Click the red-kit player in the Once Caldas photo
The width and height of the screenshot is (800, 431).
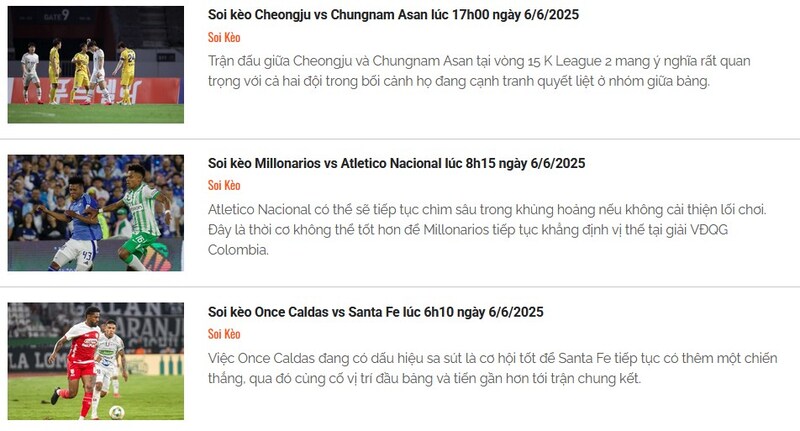(x=78, y=362)
